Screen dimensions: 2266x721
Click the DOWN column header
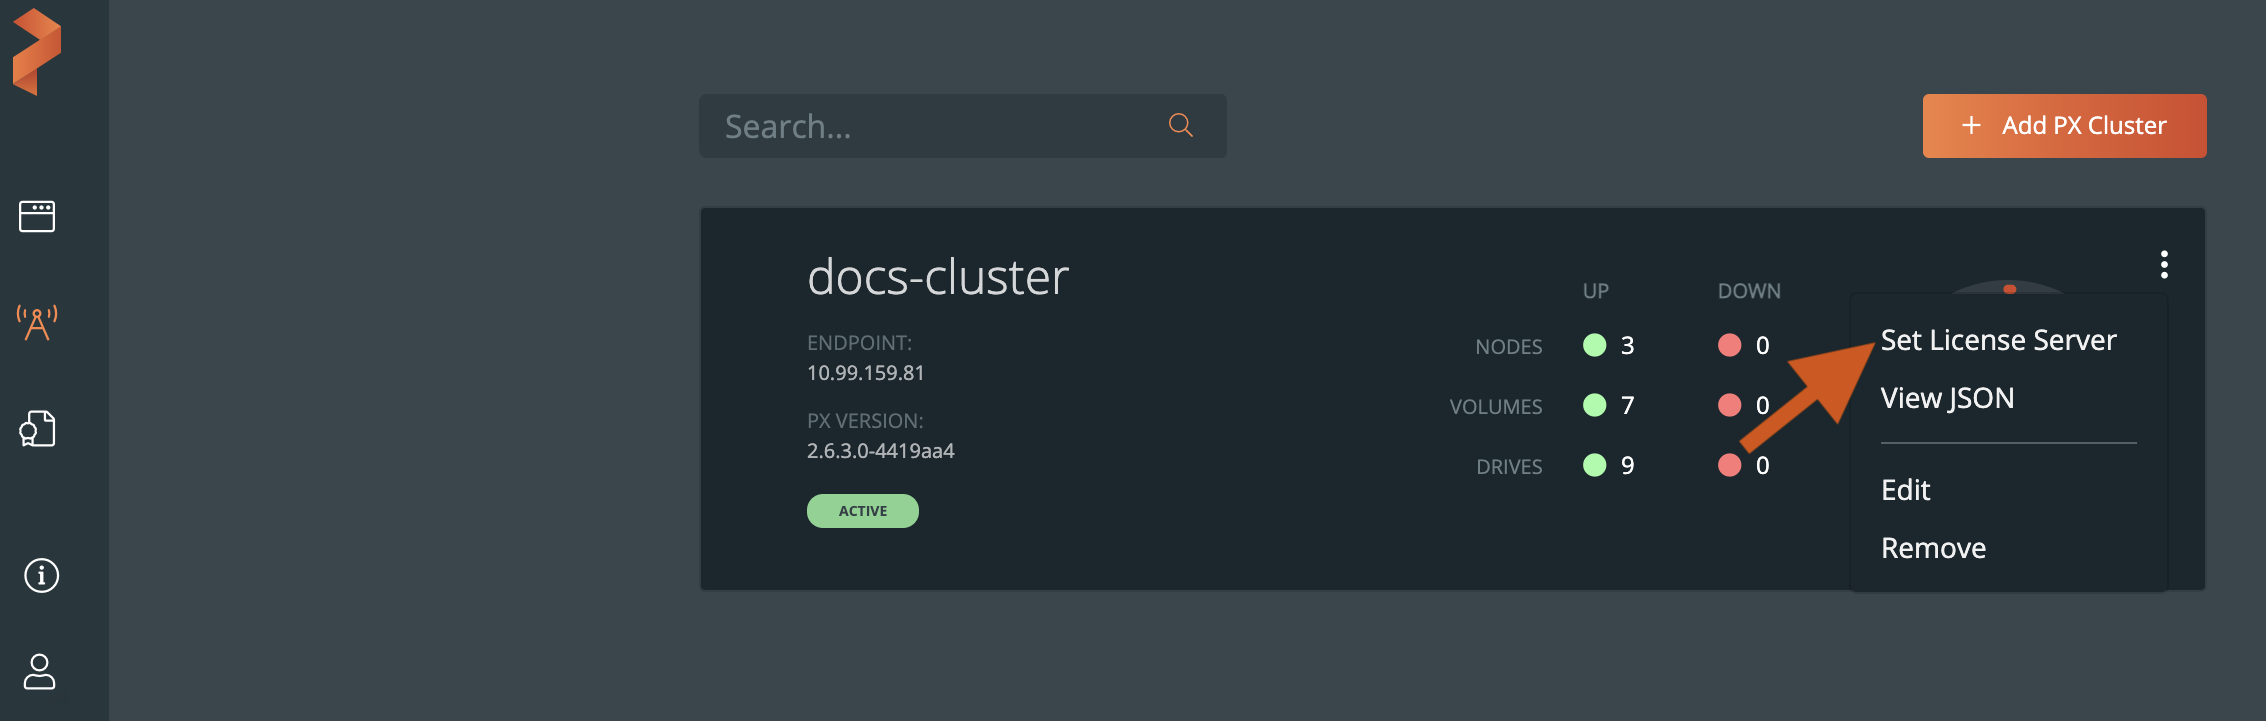(1749, 291)
